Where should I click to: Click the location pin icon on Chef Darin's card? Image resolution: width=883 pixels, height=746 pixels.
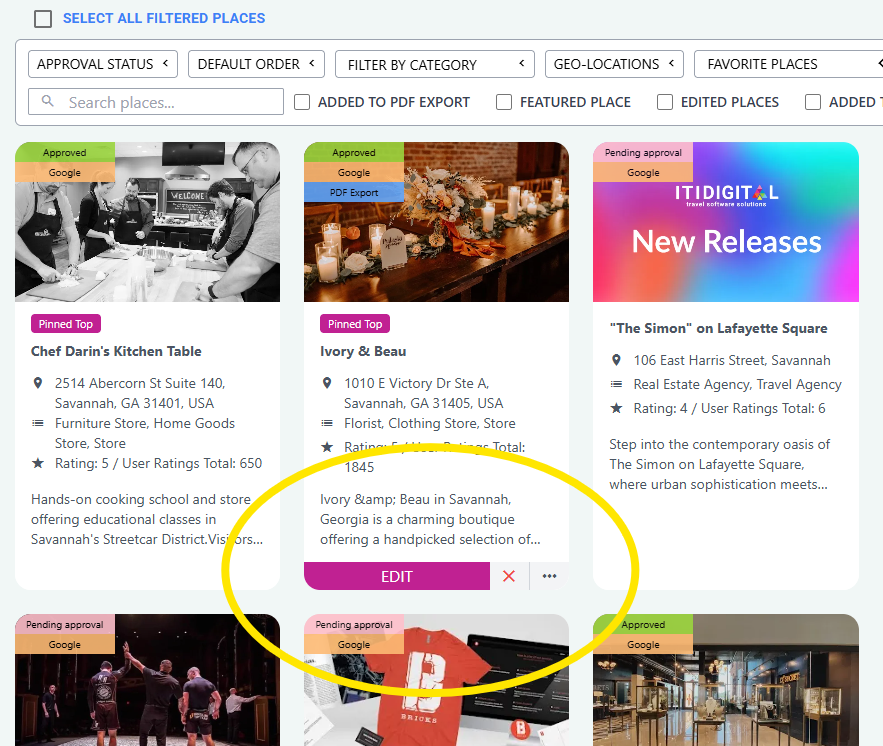coord(38,383)
